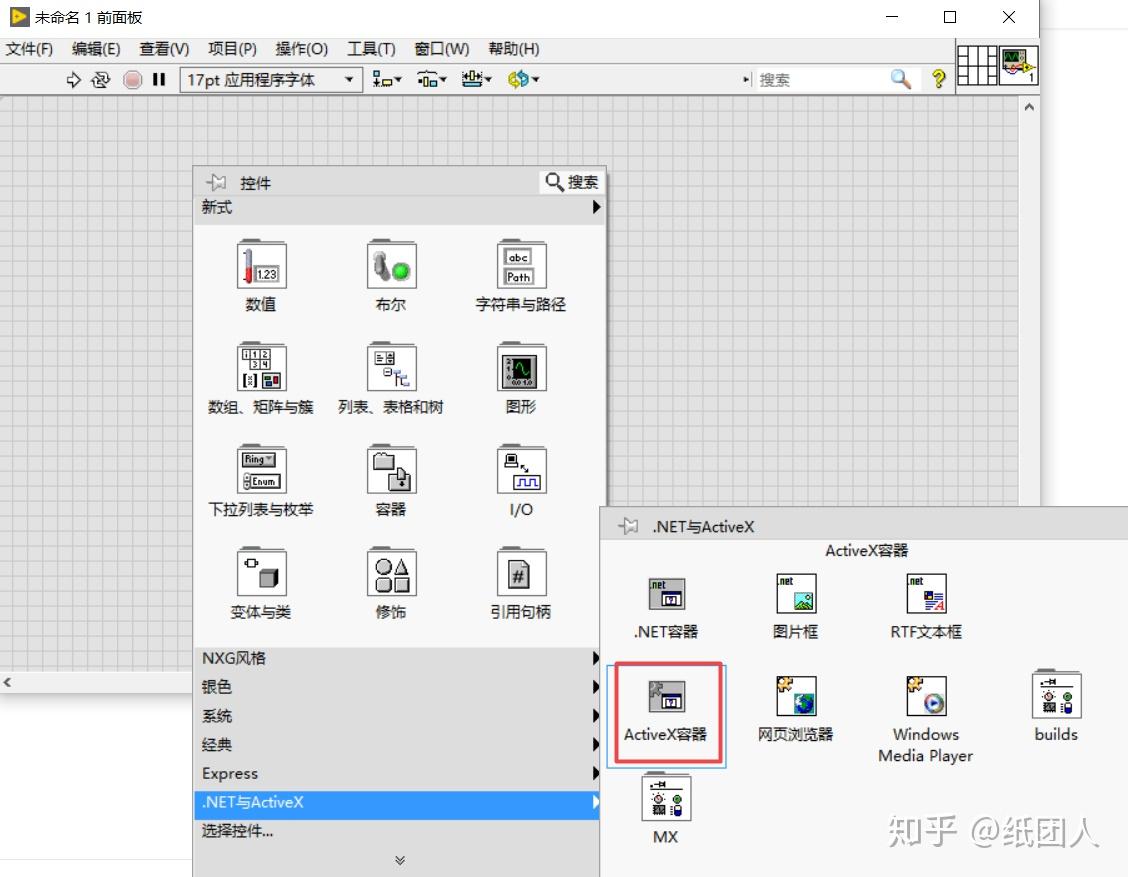Viewport: 1128px width, 877px height.
Task: Click the 搜索 button in controls palette
Action: [571, 182]
